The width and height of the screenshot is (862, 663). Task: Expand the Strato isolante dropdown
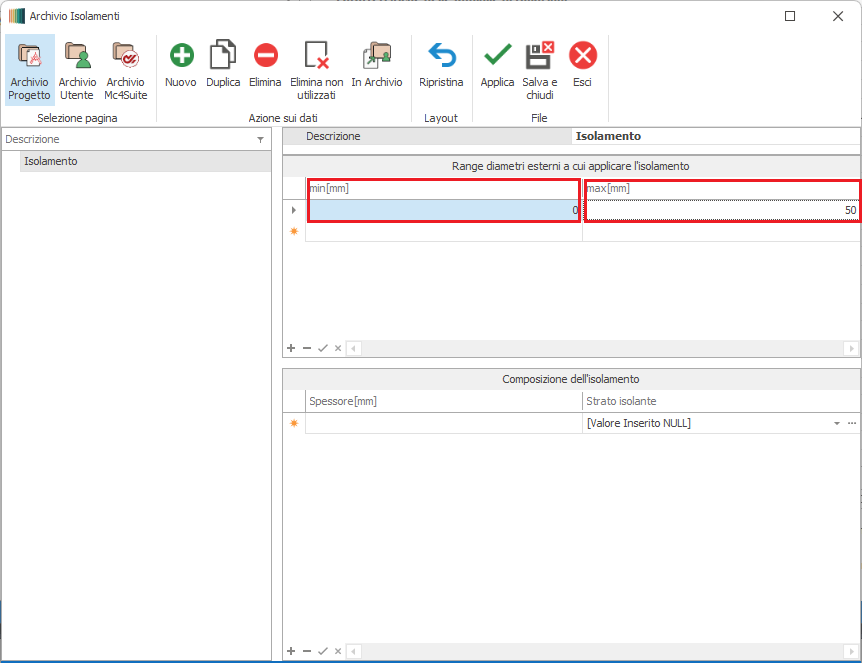(x=836, y=423)
